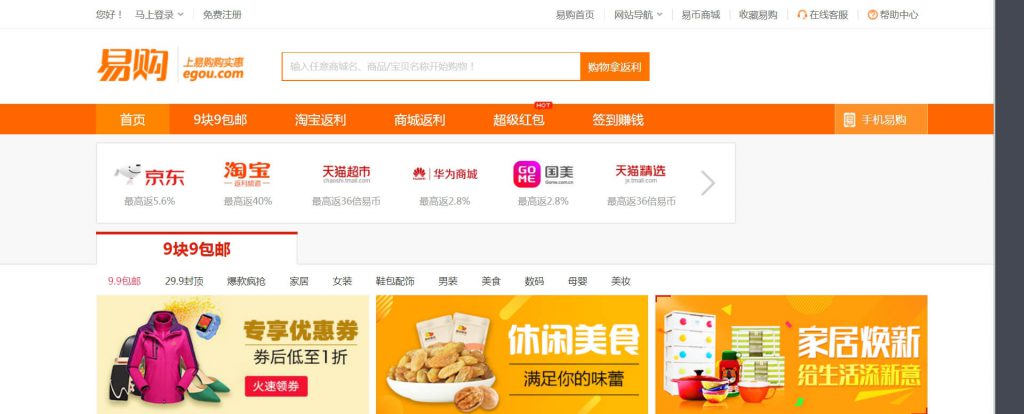Click the 在线客服 headset icon
Image resolution: width=1024 pixels, height=414 pixels.
802,14
